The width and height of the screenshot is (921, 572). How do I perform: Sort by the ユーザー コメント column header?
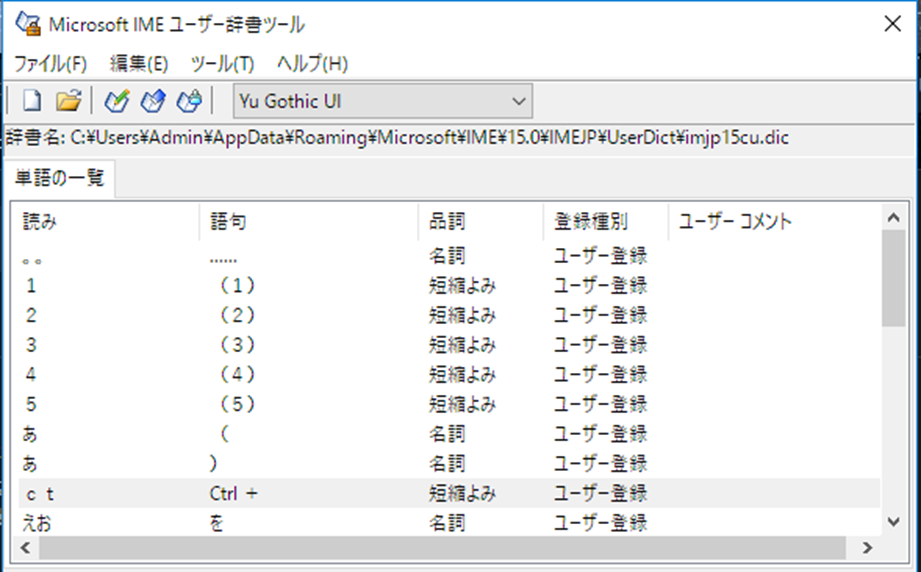point(774,221)
